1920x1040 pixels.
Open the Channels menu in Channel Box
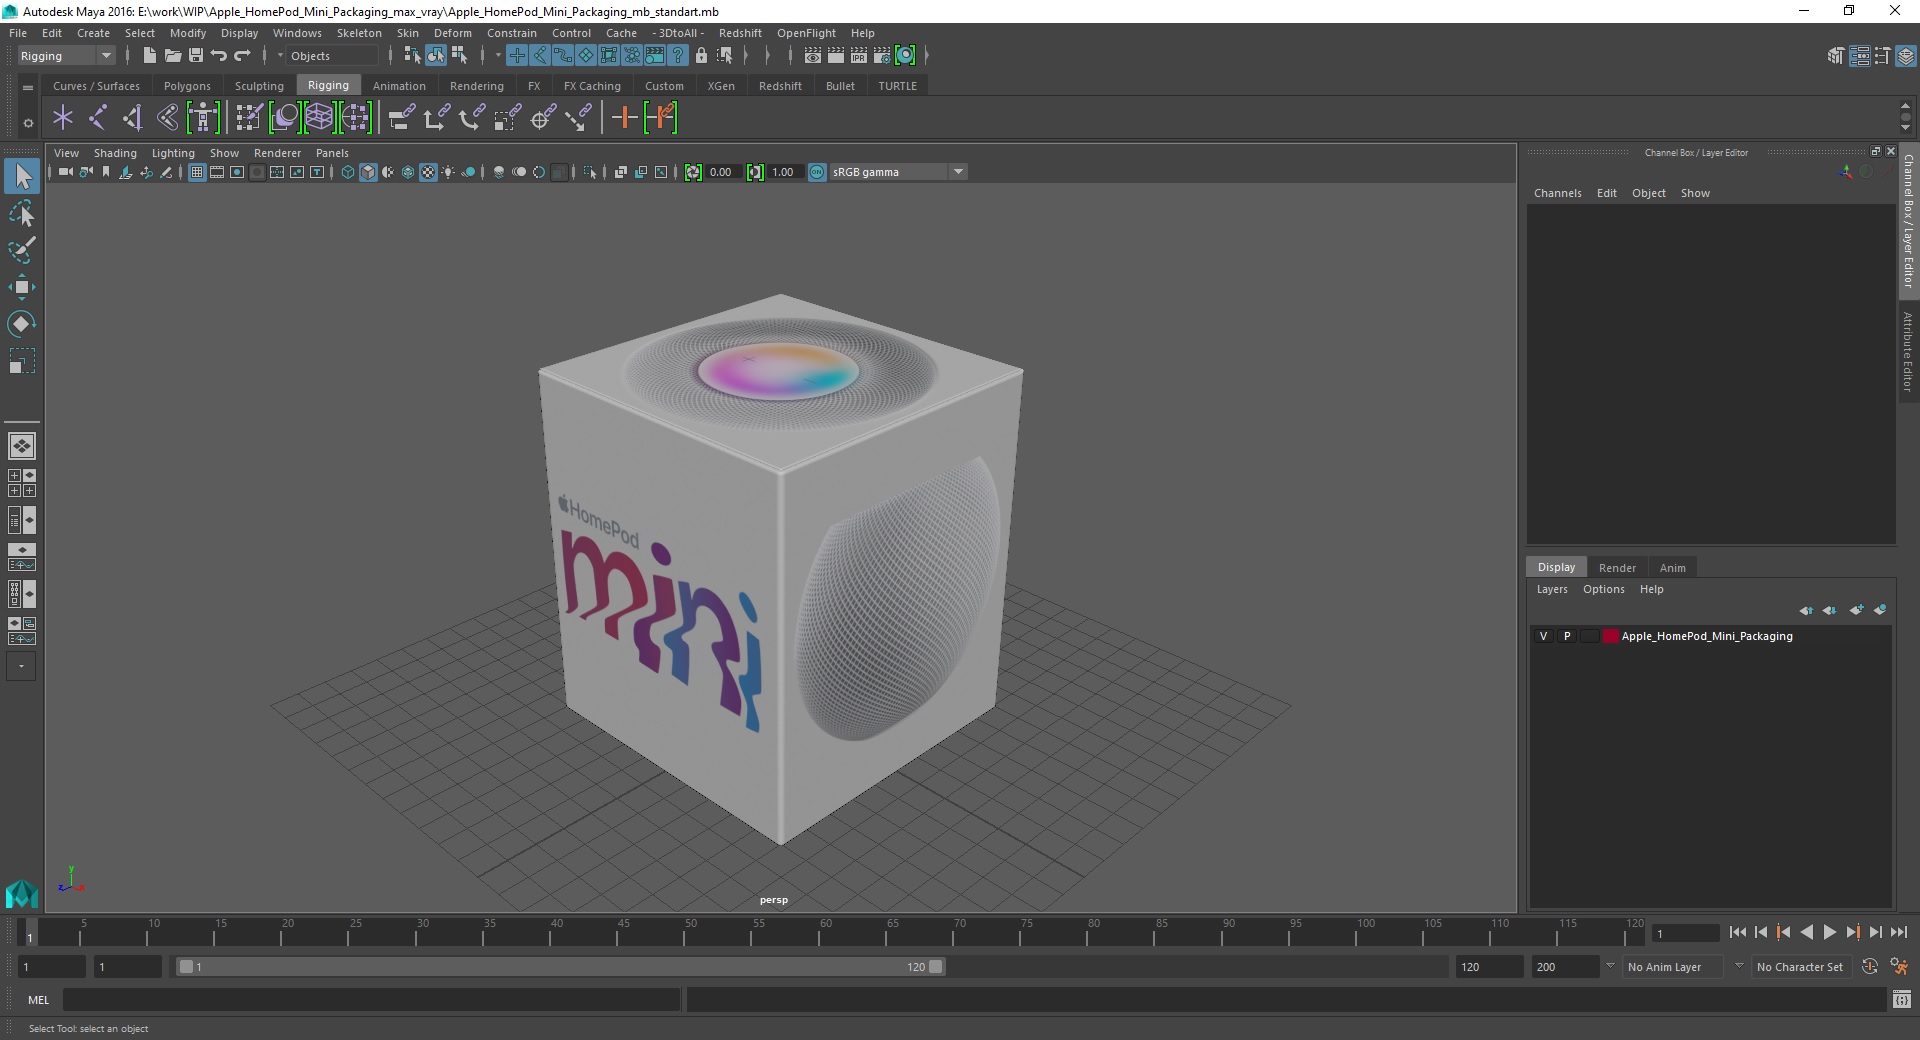1557,193
